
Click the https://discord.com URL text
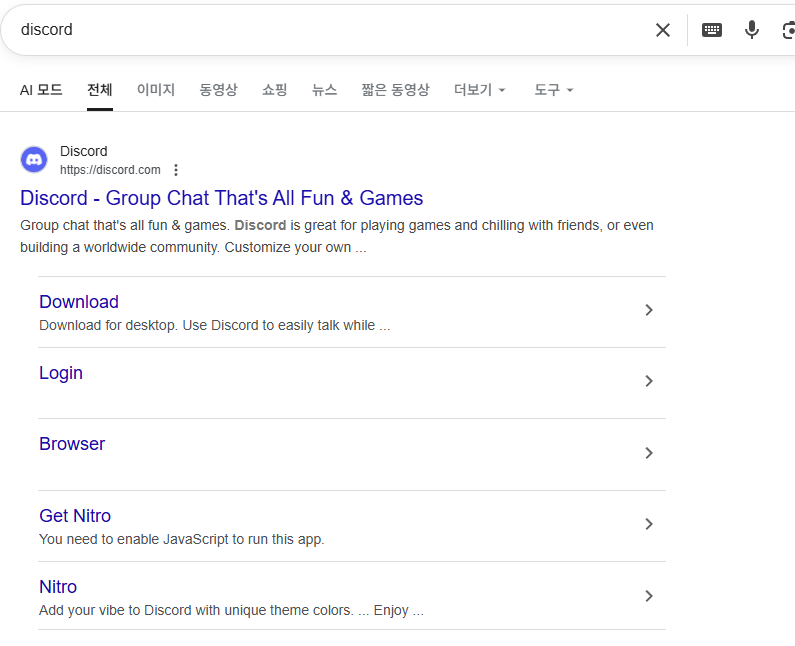click(110, 170)
